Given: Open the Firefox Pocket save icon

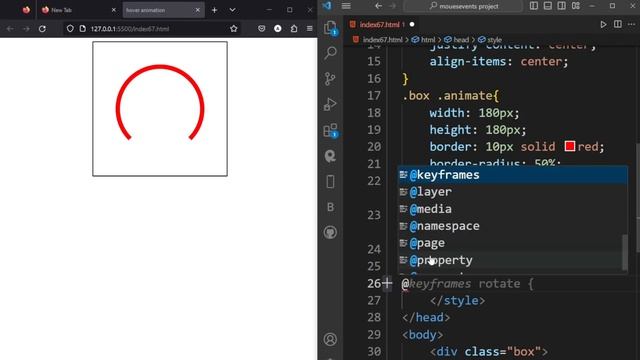Looking at the screenshot, I should (262, 29).
